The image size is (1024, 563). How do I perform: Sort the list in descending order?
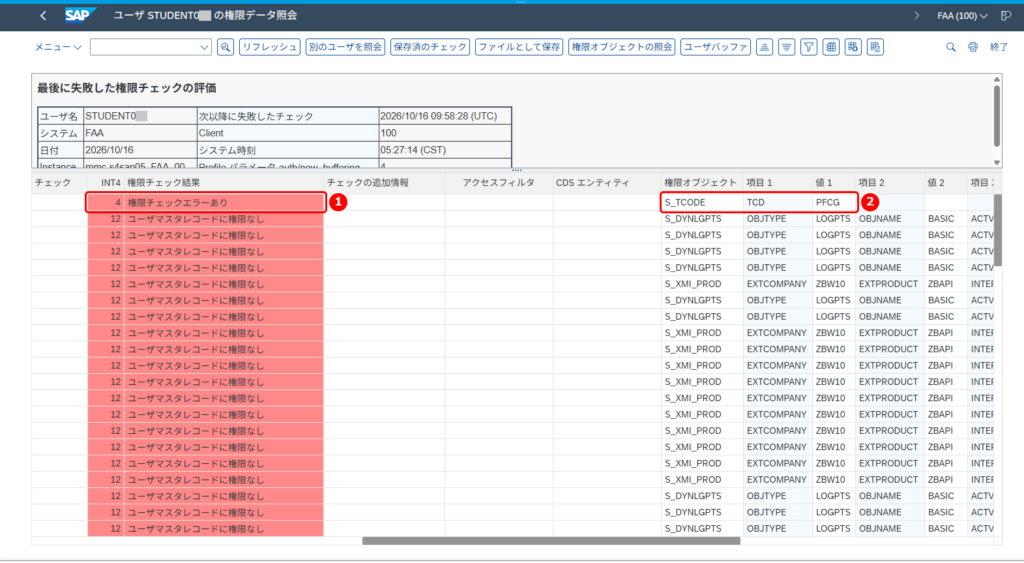[x=786, y=47]
